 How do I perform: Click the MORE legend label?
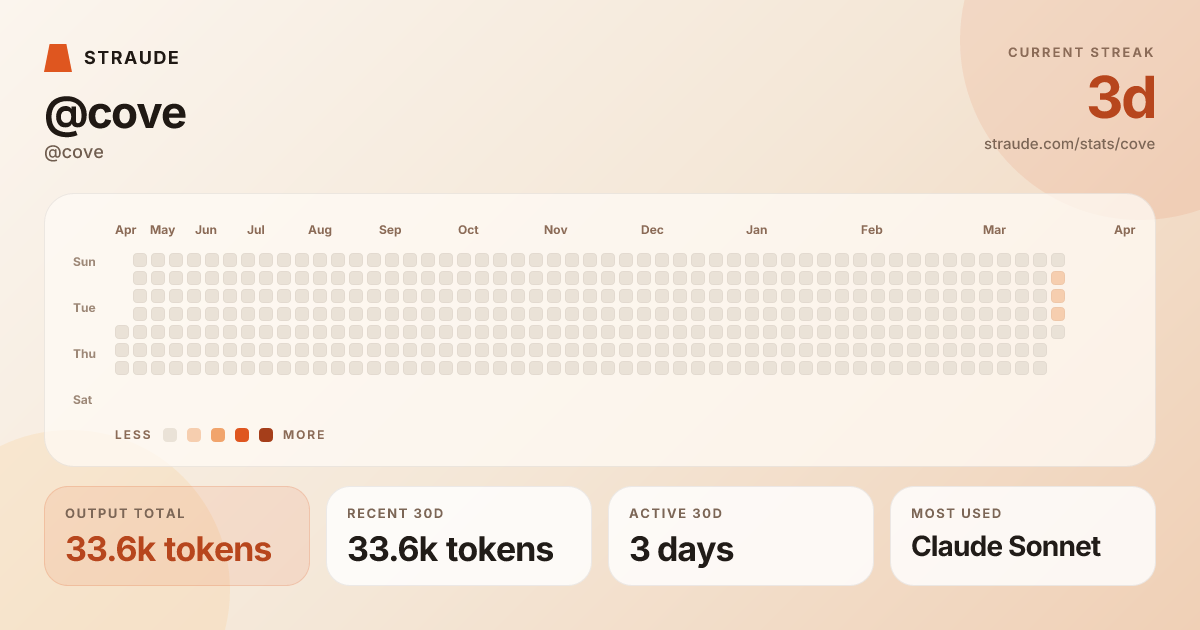[304, 435]
